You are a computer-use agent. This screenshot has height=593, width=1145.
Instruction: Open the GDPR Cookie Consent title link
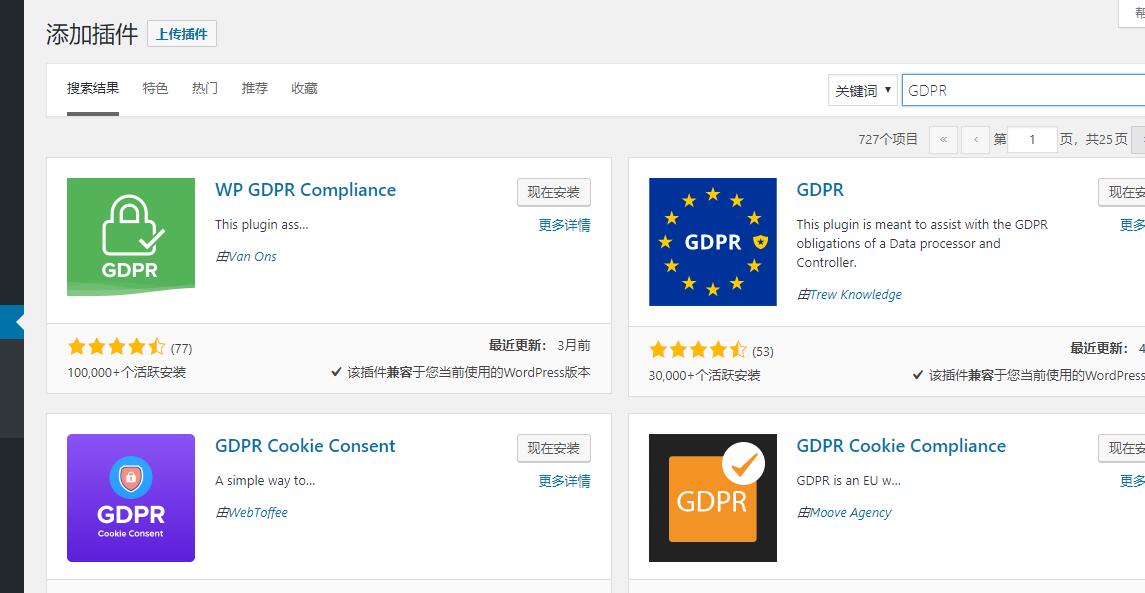[305, 446]
